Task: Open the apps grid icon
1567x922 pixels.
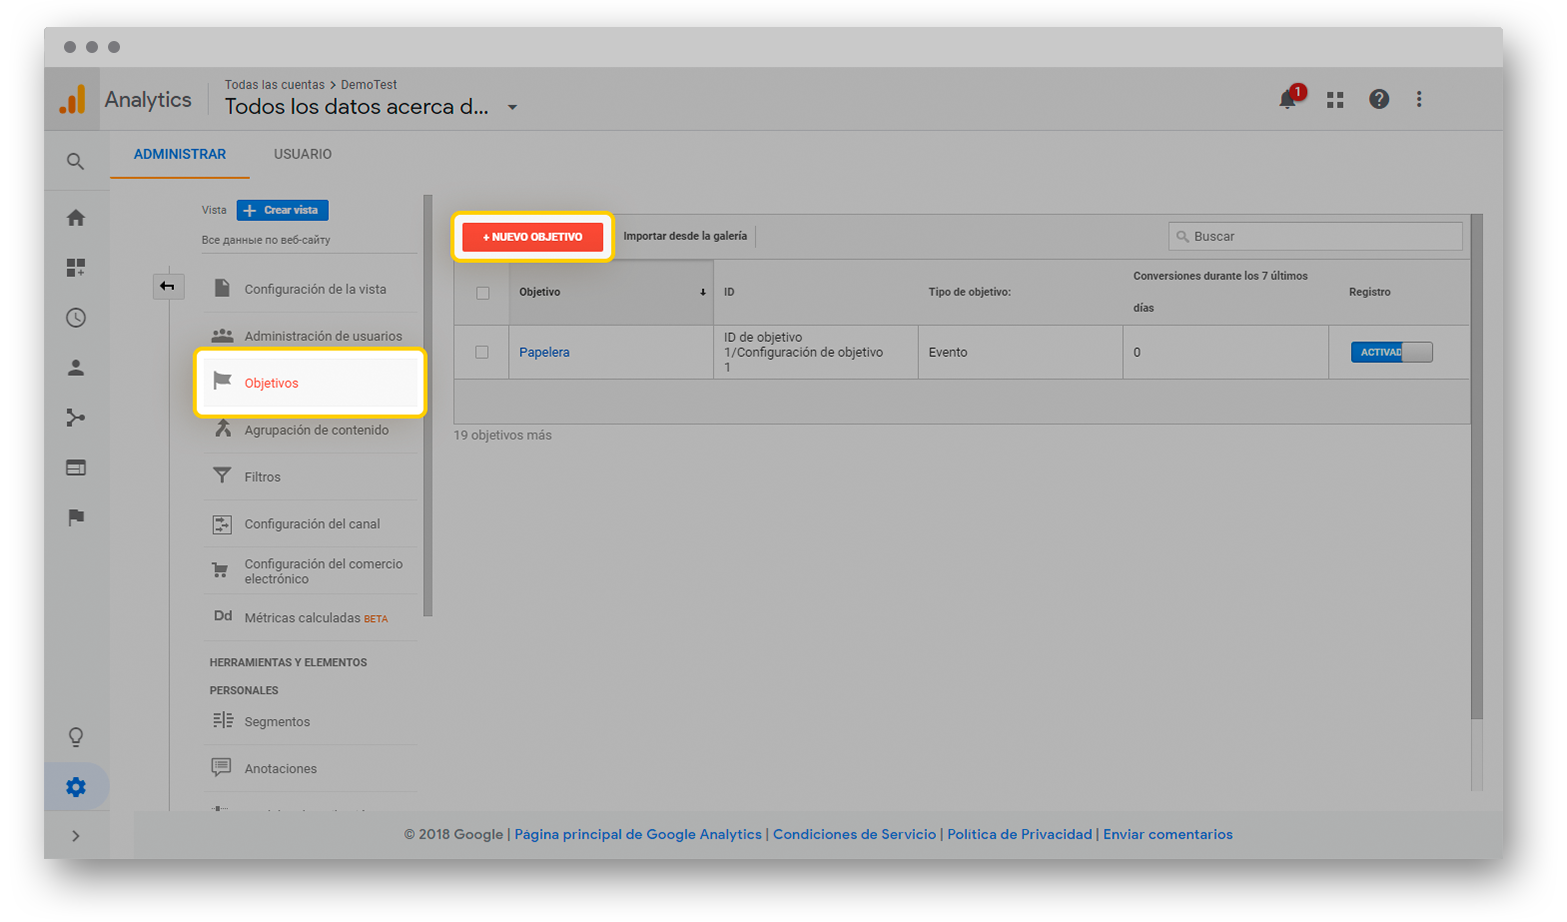Action: coord(1335,100)
